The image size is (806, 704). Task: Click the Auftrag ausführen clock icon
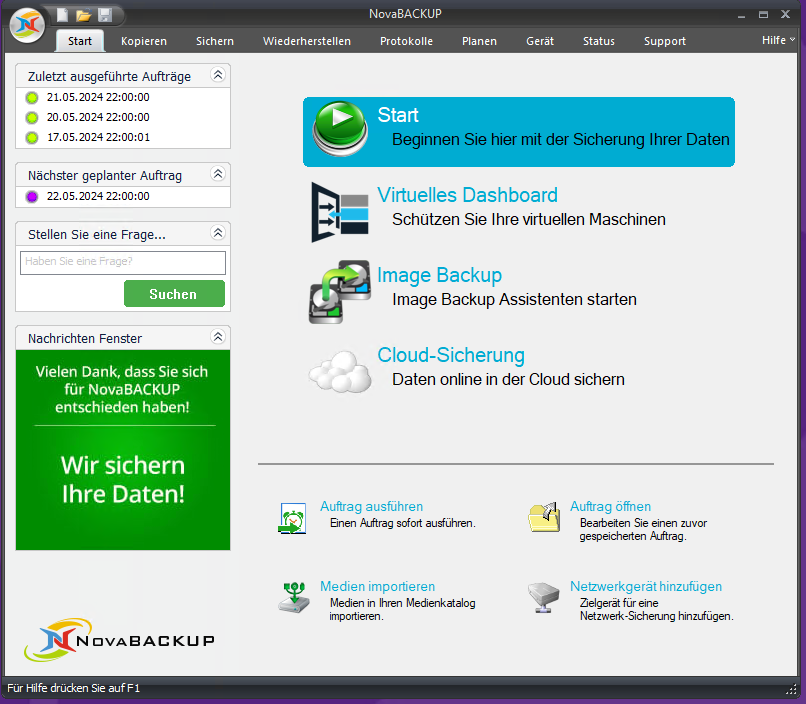(292, 517)
